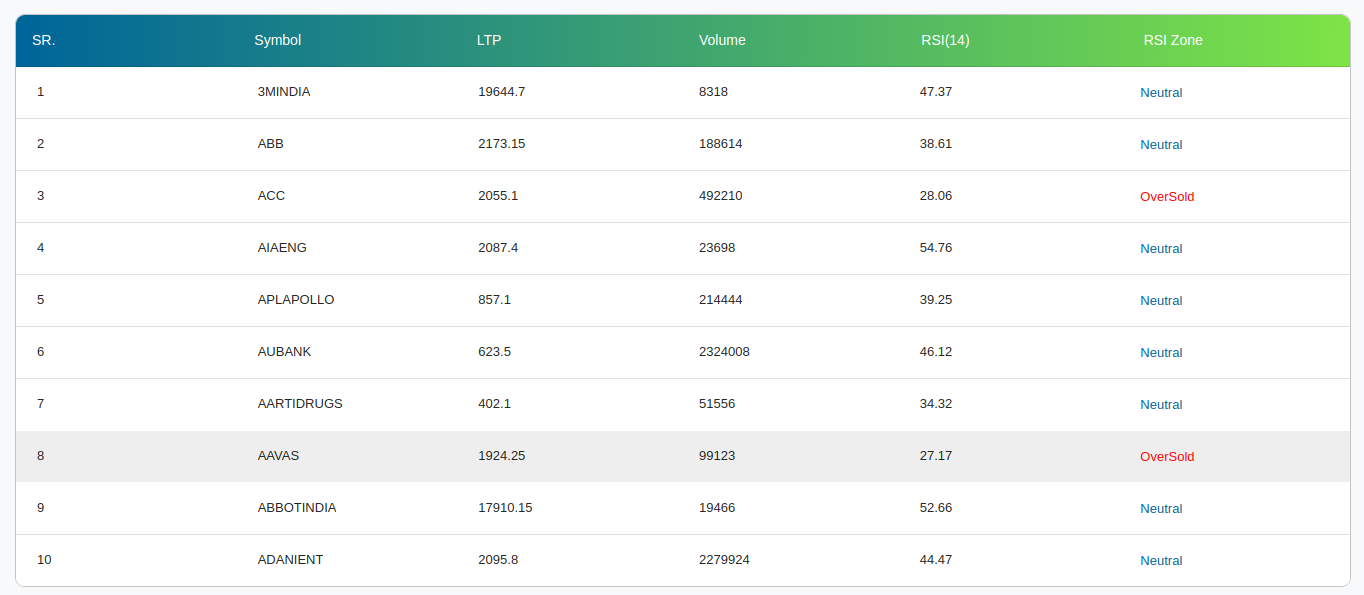Sort by the Symbol column header
This screenshot has height=595, width=1364.
pos(277,40)
